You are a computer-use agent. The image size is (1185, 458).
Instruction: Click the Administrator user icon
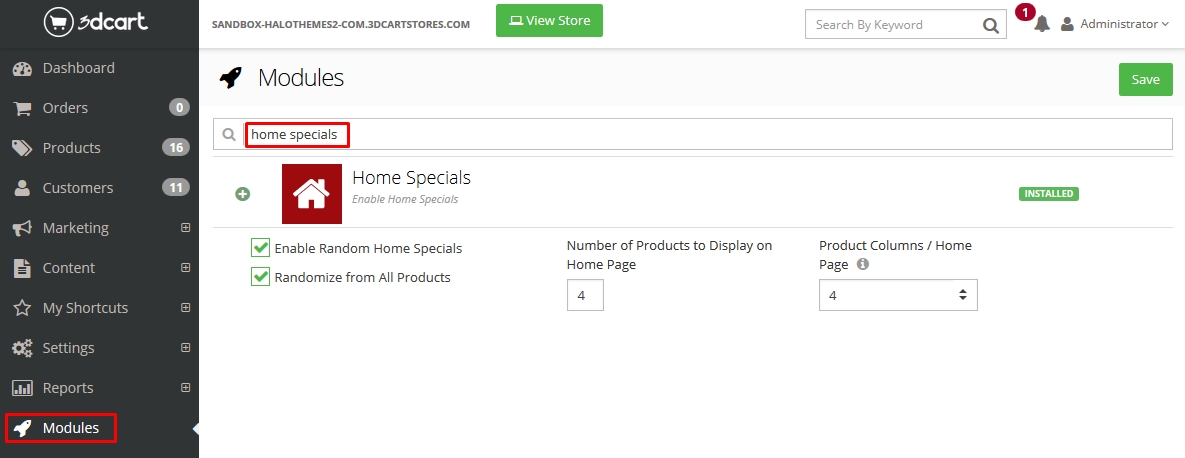1067,24
